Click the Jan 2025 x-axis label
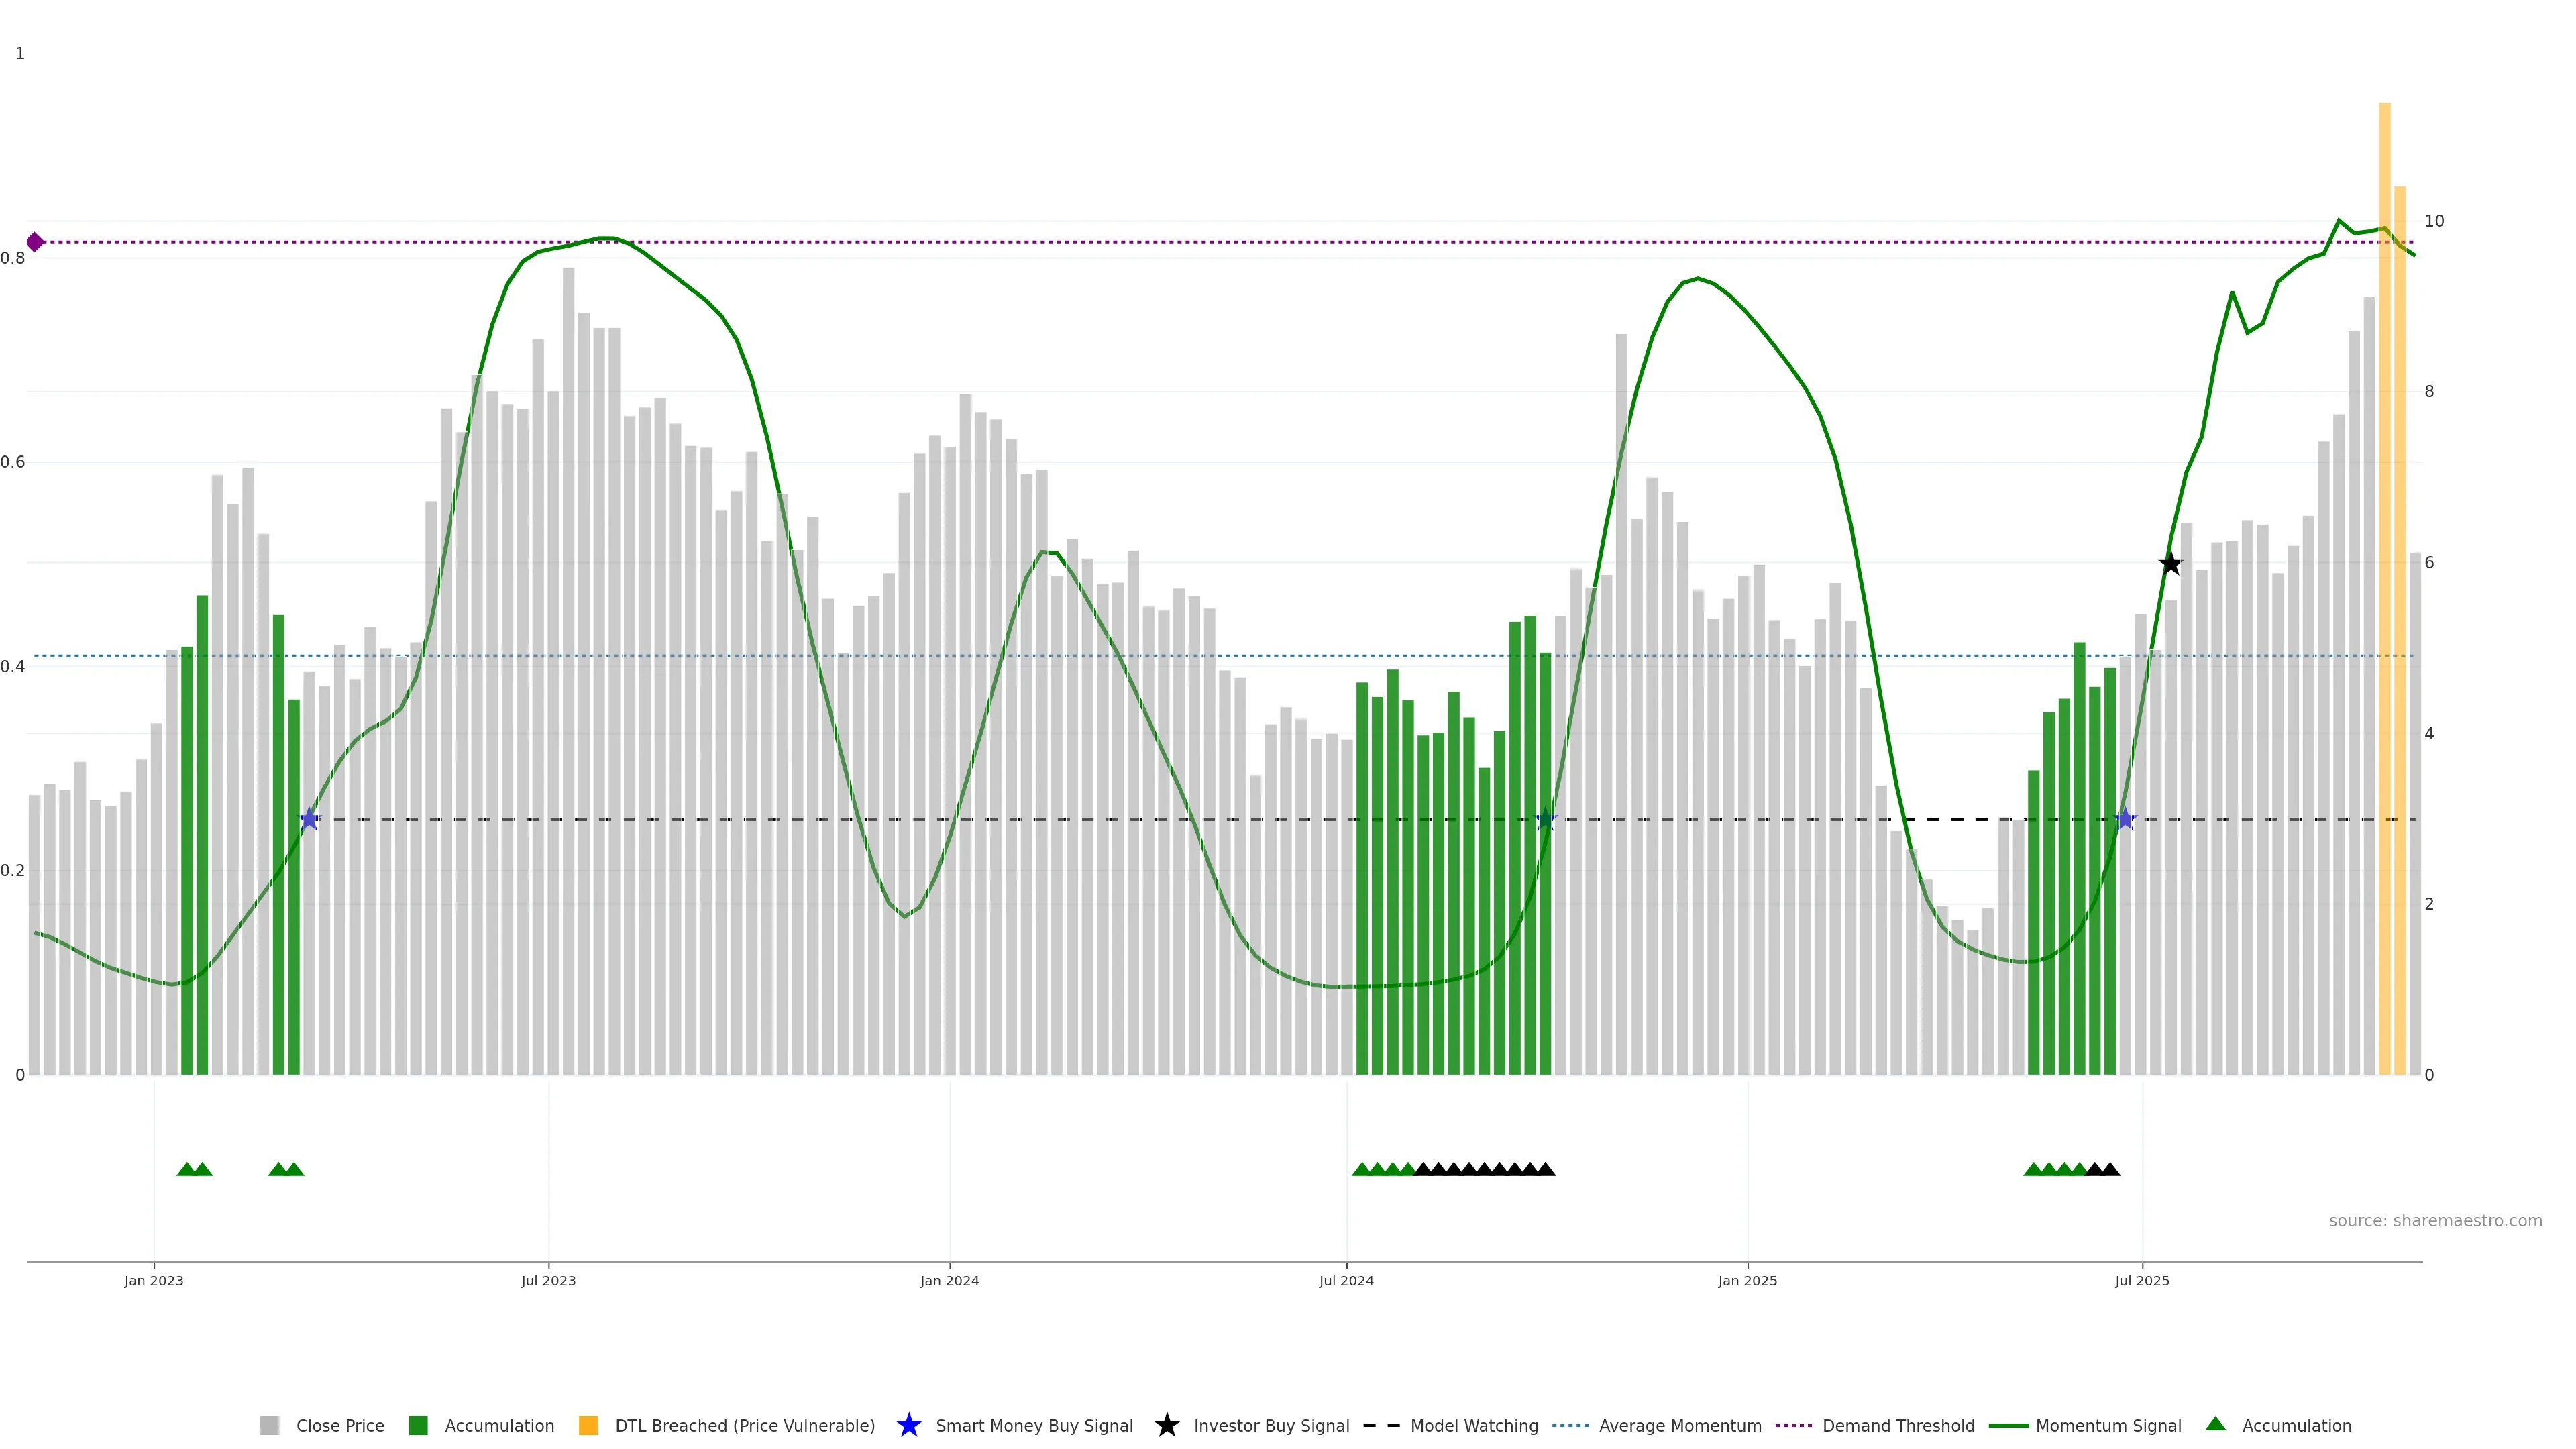2576x1449 pixels. coord(1747,1281)
